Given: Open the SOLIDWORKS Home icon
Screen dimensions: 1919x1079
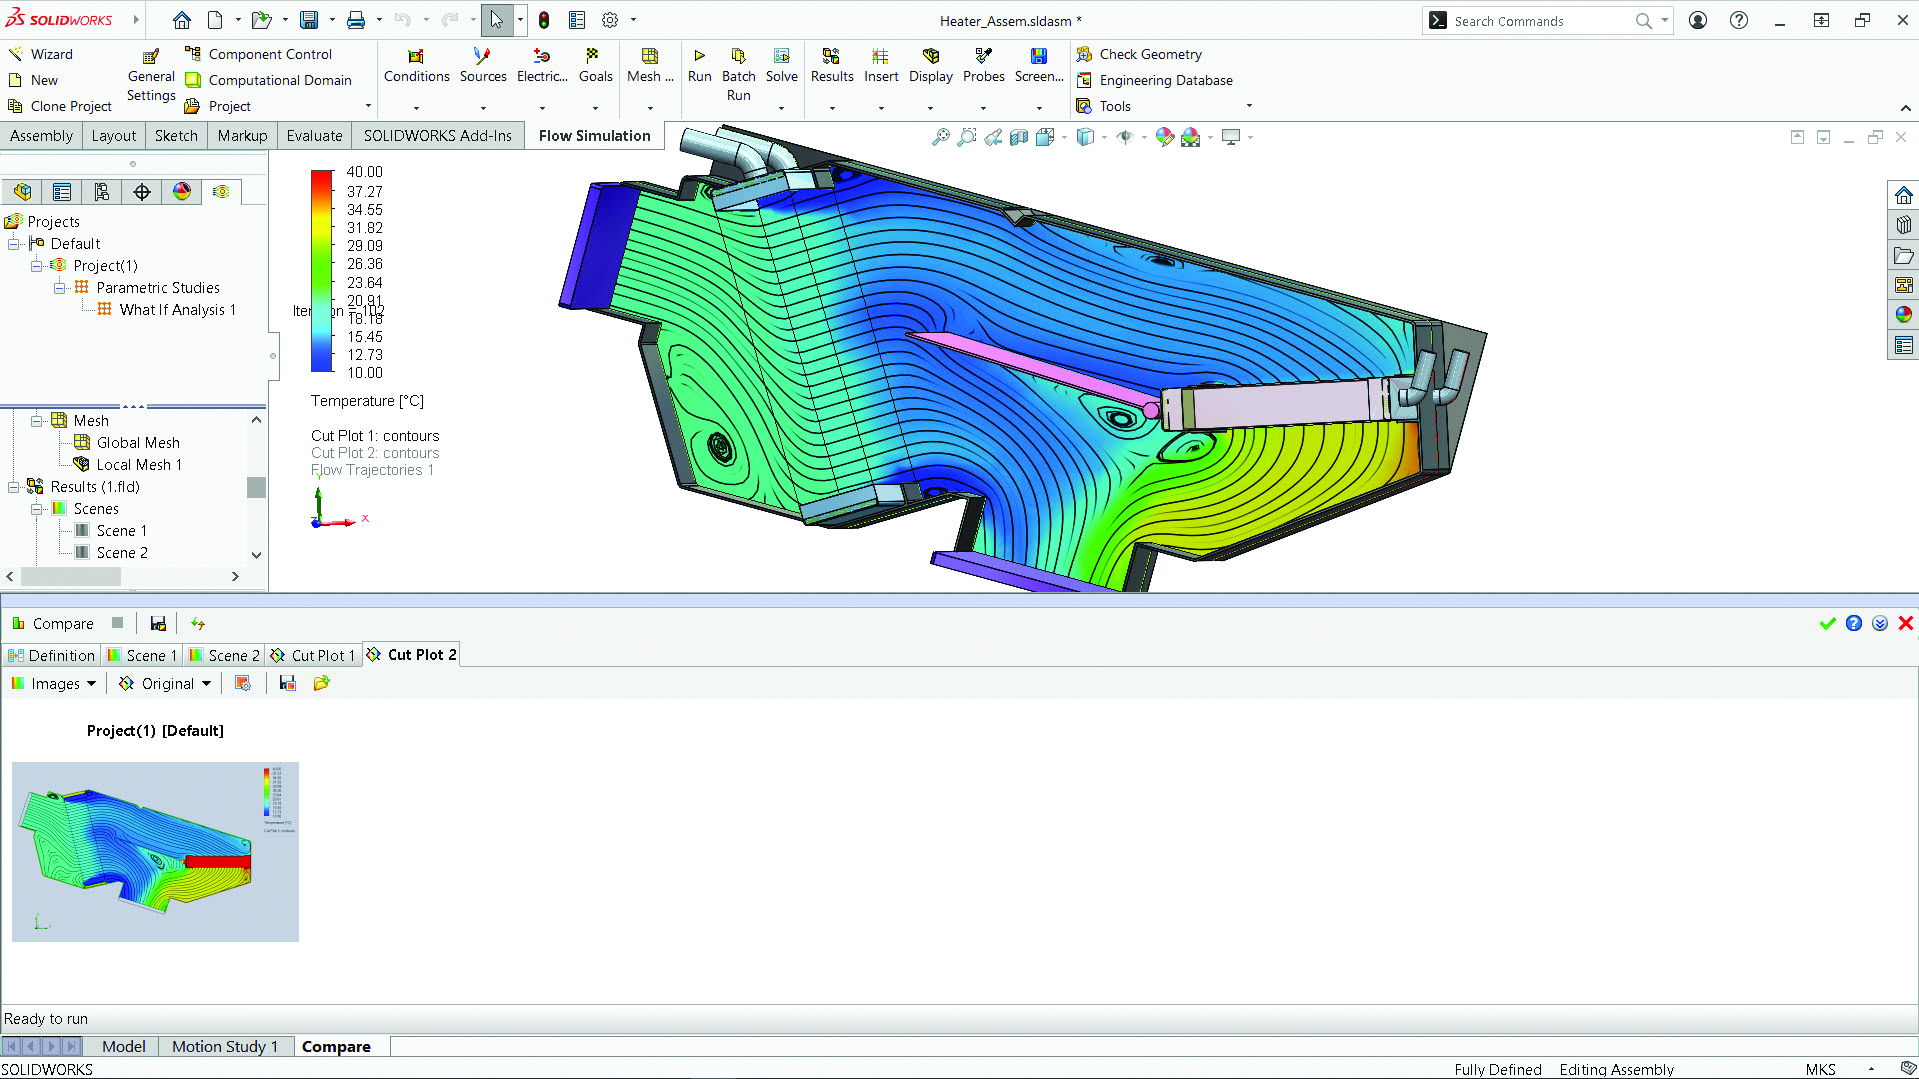Looking at the screenshot, I should click(181, 20).
